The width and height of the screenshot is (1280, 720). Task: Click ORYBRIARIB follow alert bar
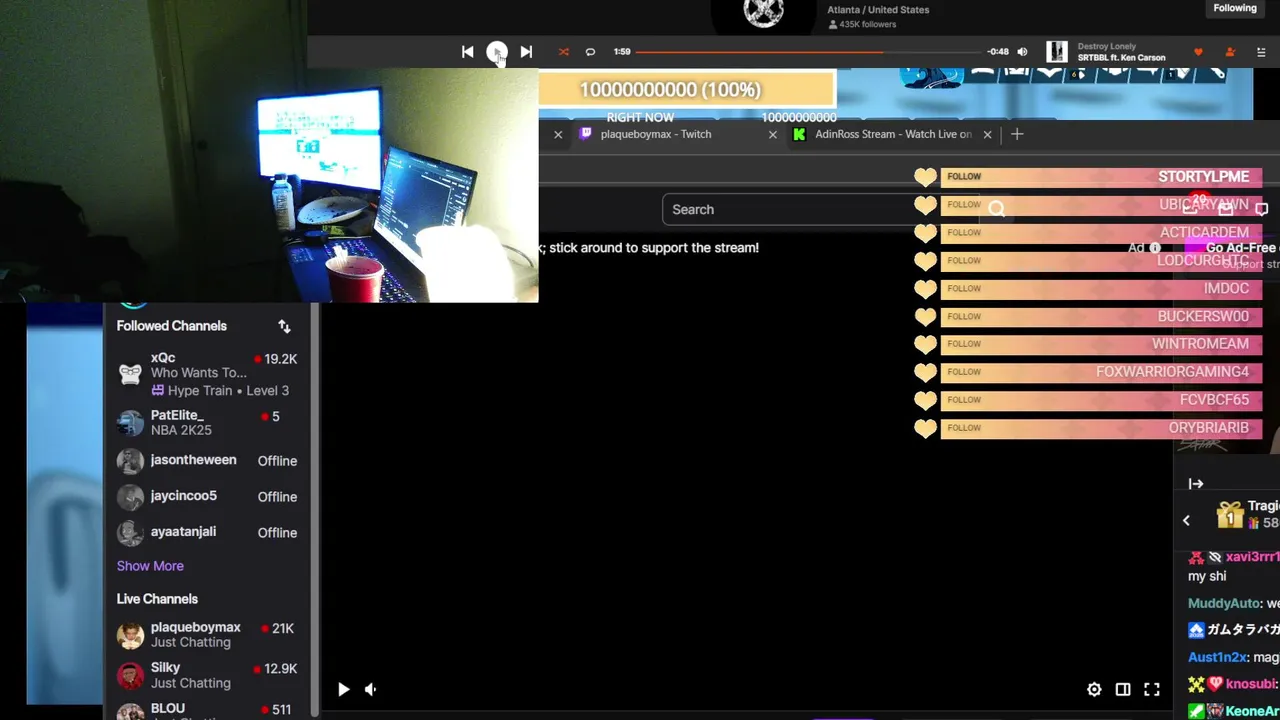click(1101, 428)
